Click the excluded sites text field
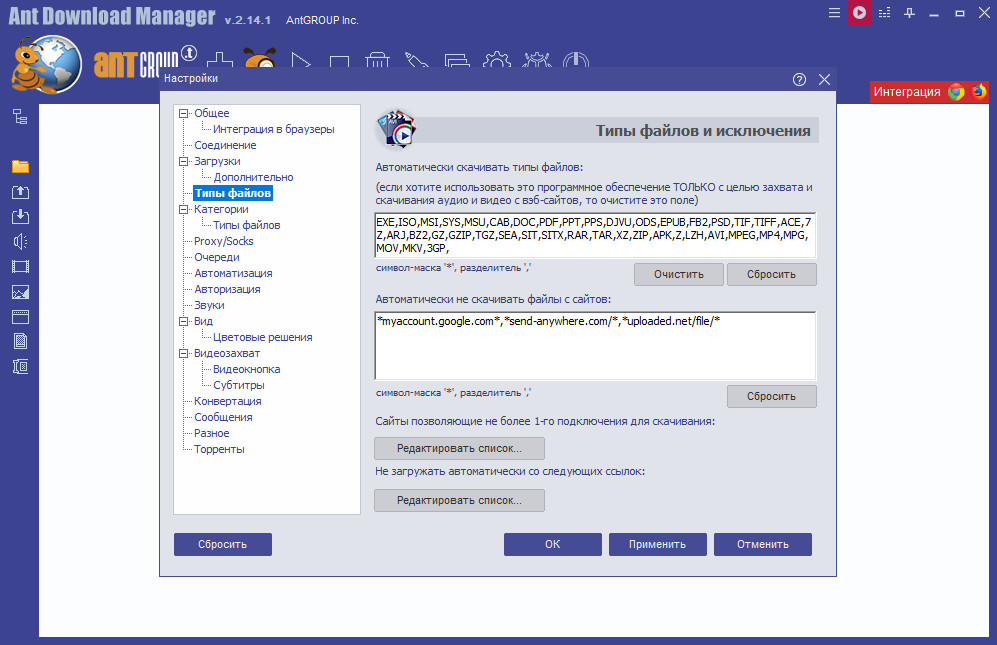Screen dimensions: 997x645 click(x=595, y=346)
